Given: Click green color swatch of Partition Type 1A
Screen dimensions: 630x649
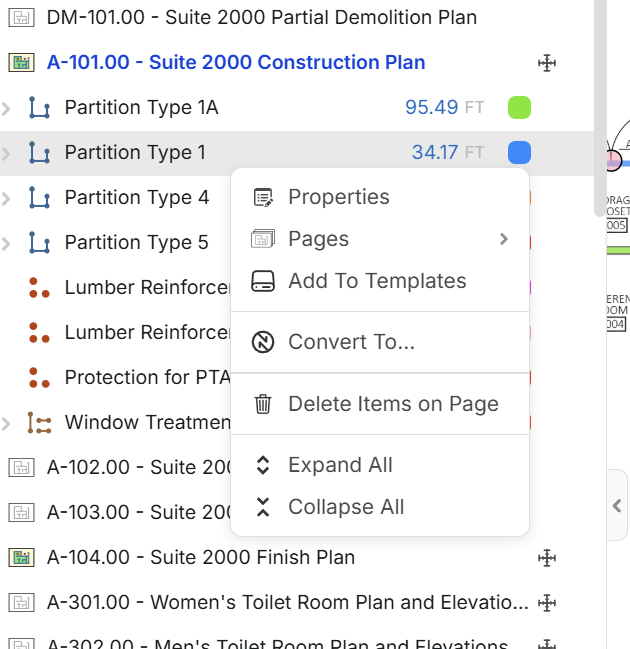Looking at the screenshot, I should (519, 108).
